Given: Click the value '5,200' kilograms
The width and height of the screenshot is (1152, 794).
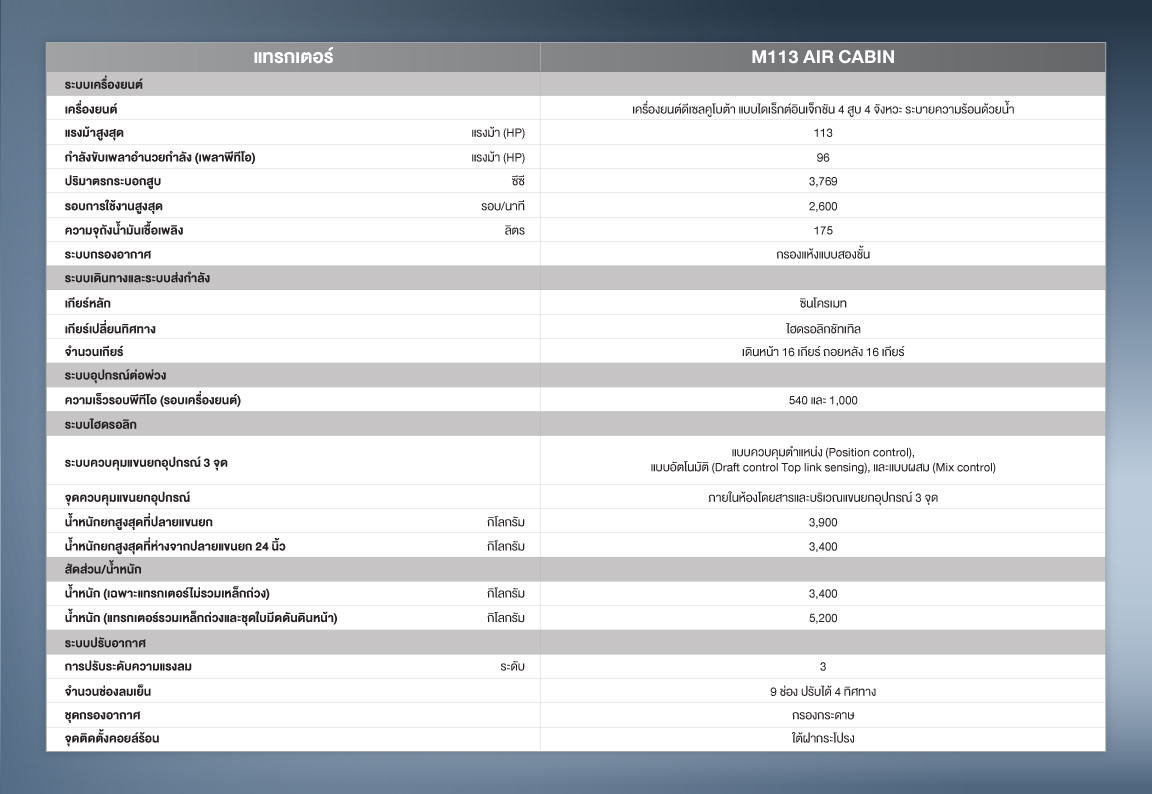Looking at the screenshot, I should [x=823, y=618].
